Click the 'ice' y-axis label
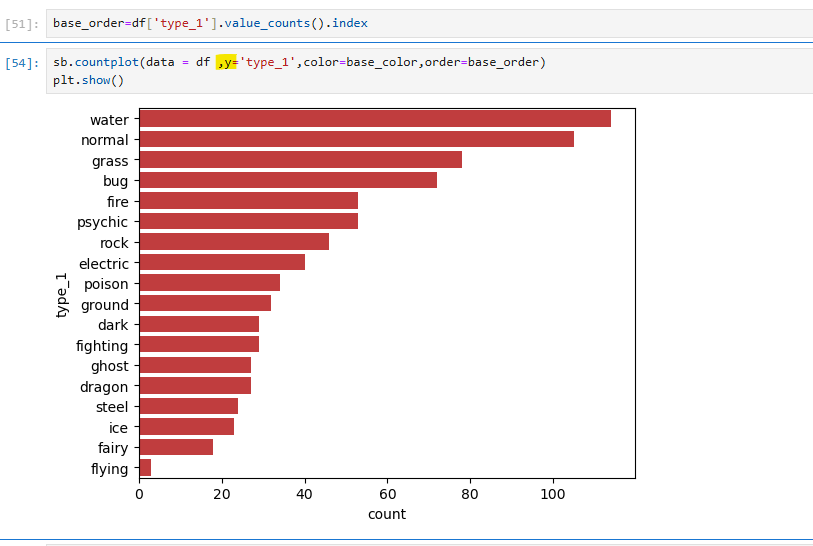813x546 pixels. coord(118,428)
